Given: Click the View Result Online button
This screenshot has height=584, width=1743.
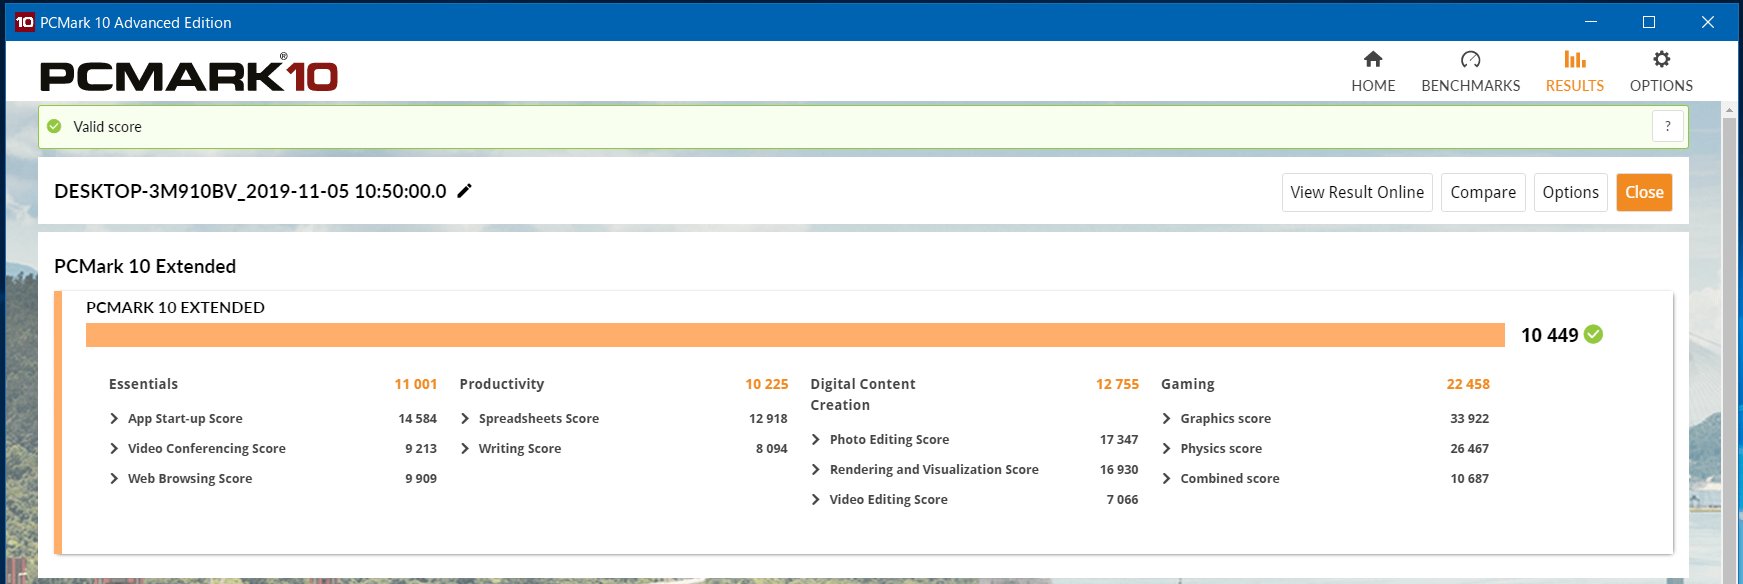Looking at the screenshot, I should click(x=1357, y=192).
